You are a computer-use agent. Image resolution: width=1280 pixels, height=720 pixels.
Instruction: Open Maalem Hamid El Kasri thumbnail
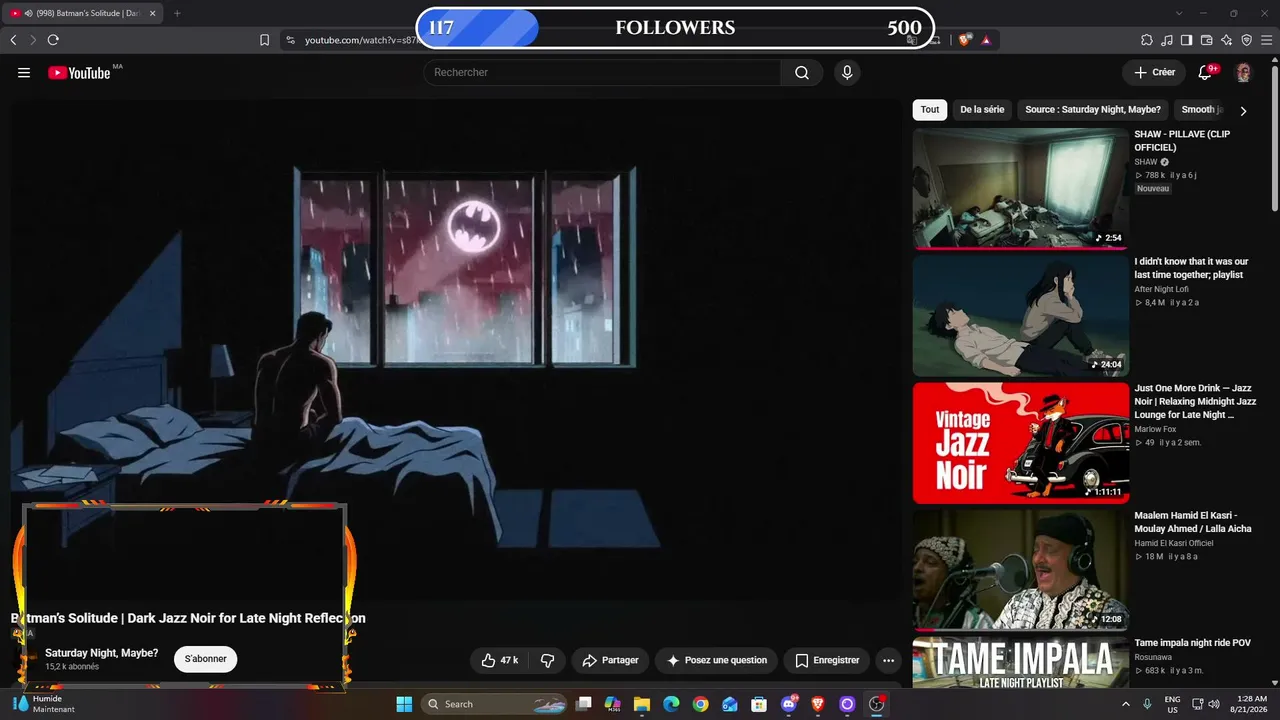coord(1020,570)
